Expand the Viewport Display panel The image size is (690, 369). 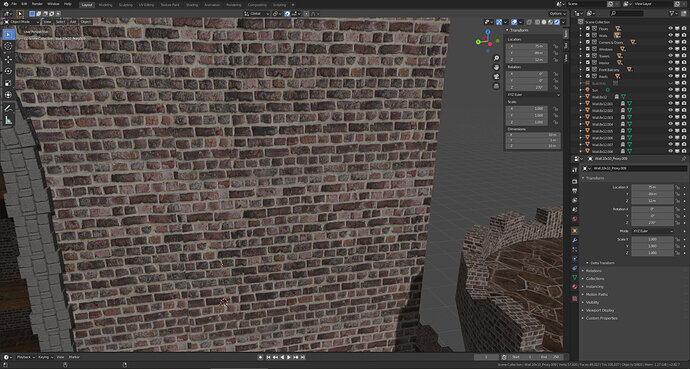tap(599, 310)
